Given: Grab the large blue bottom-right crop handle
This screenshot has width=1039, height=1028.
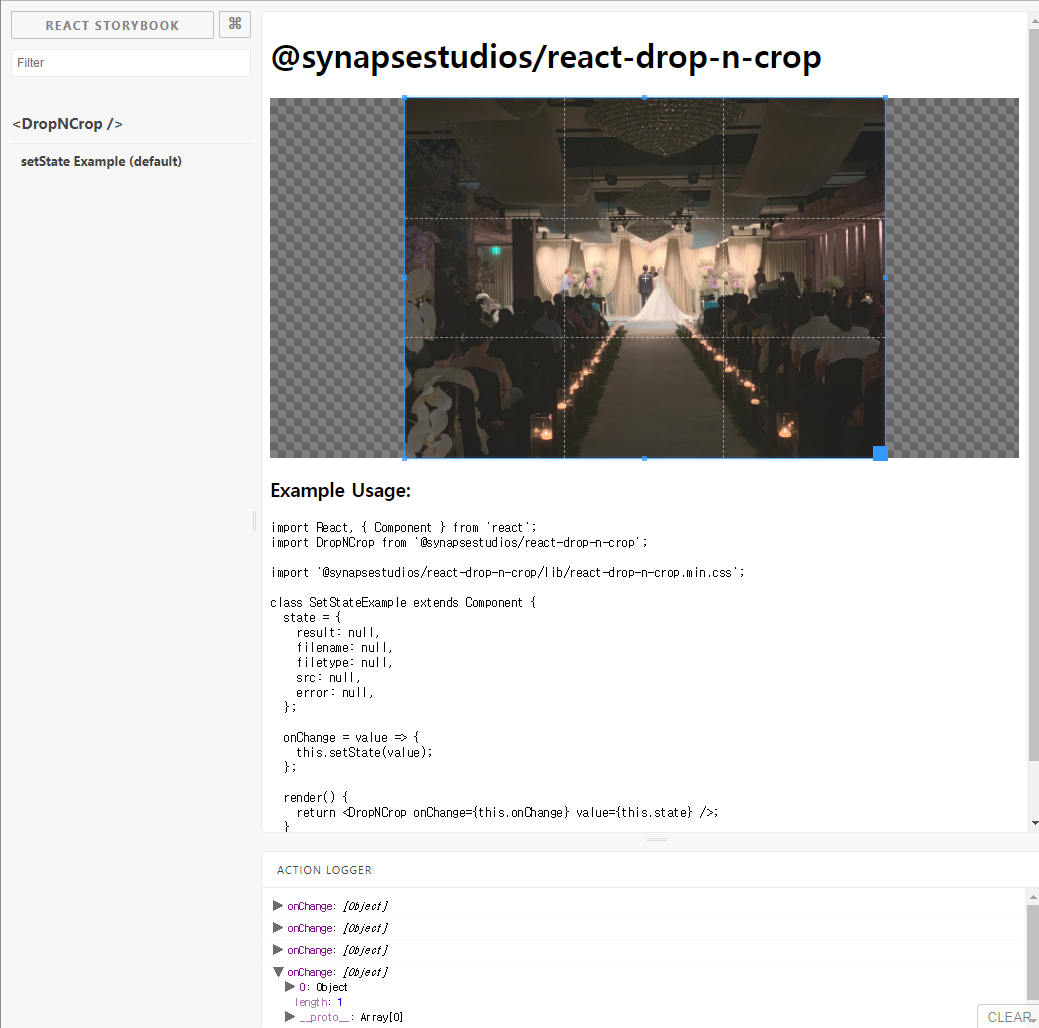Looking at the screenshot, I should [x=880, y=453].
